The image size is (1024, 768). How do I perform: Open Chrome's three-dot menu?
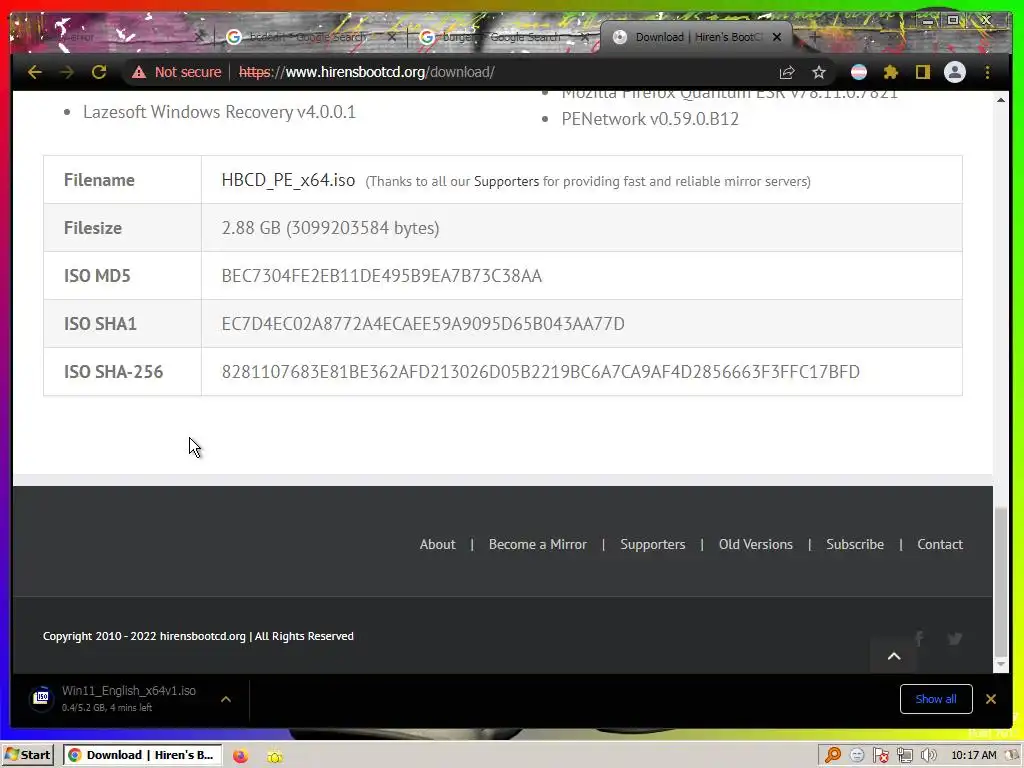[987, 72]
